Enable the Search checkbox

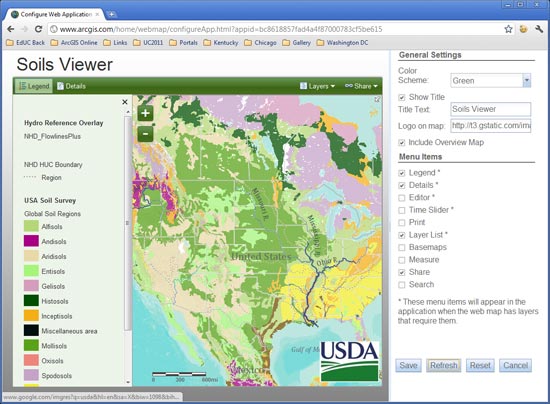[402, 285]
